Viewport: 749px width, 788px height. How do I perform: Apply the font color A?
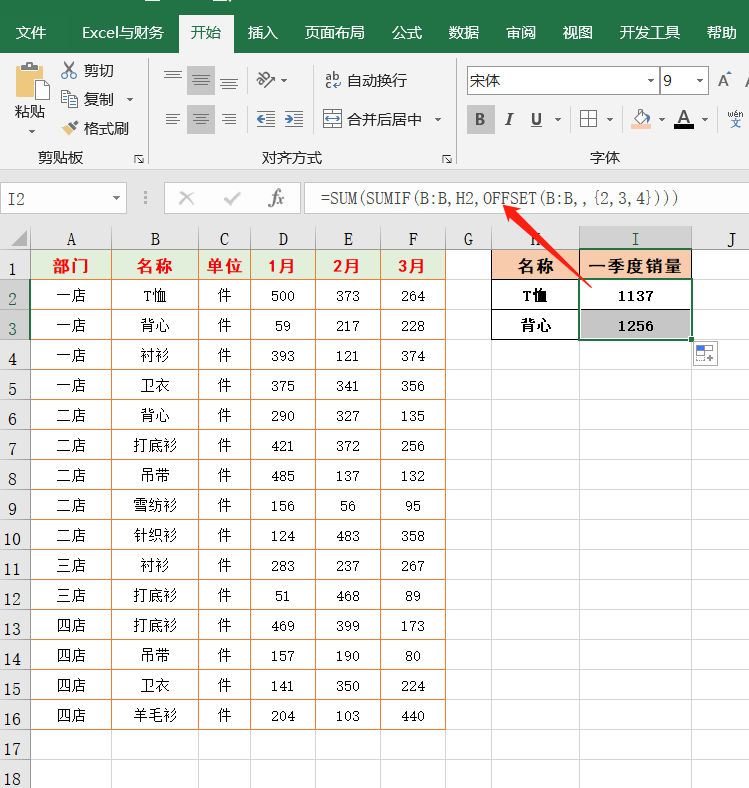pos(684,119)
